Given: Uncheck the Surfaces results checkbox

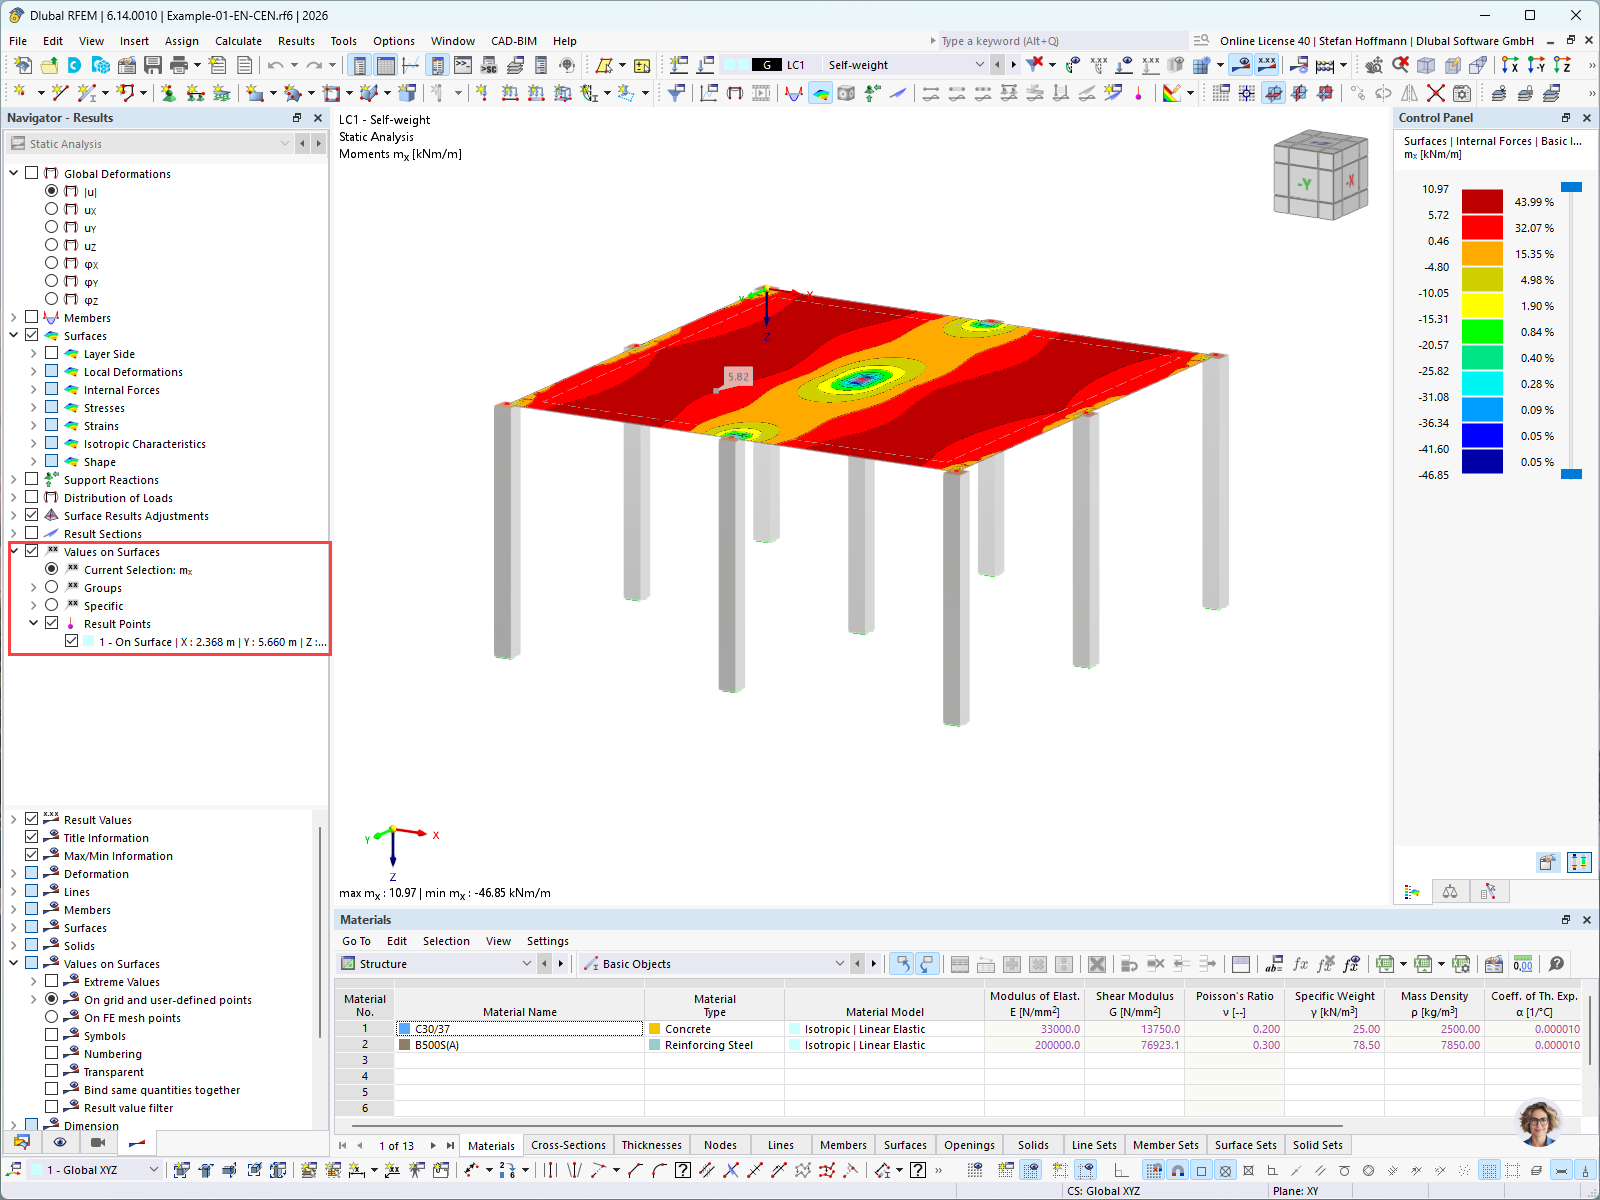Looking at the screenshot, I should [x=32, y=335].
